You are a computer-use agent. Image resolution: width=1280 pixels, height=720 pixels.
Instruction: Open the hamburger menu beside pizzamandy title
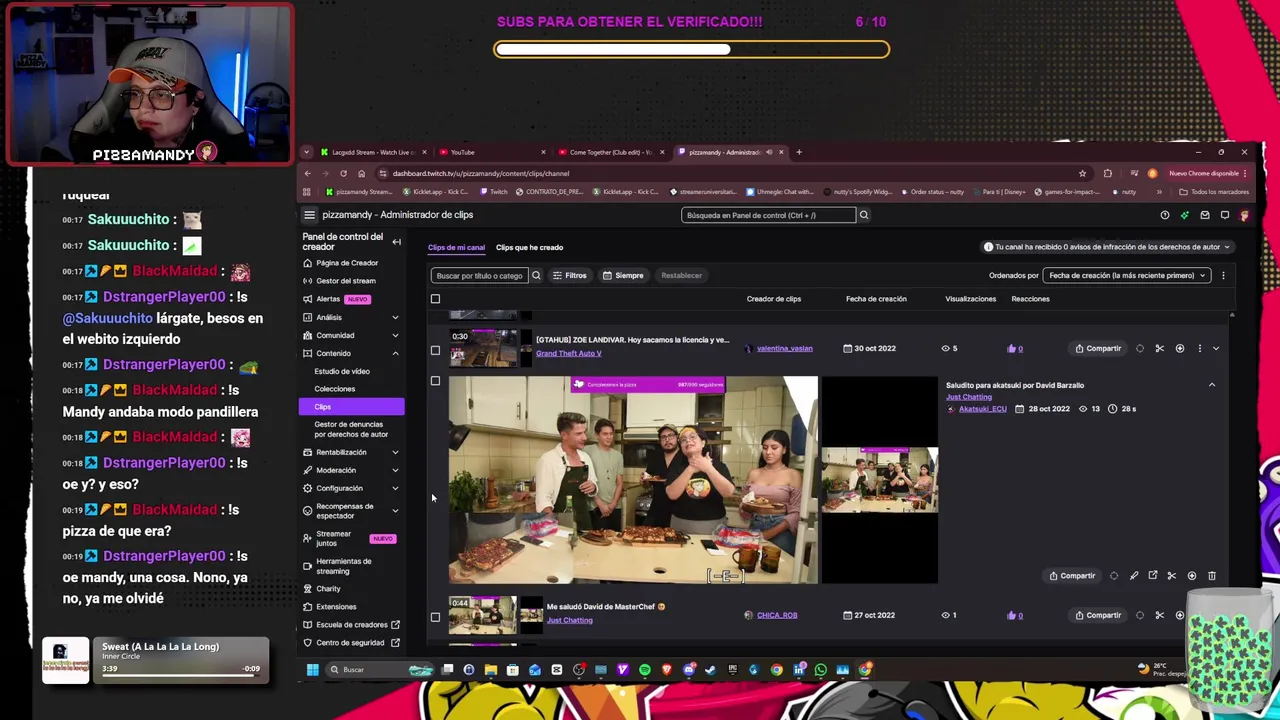[x=309, y=215]
